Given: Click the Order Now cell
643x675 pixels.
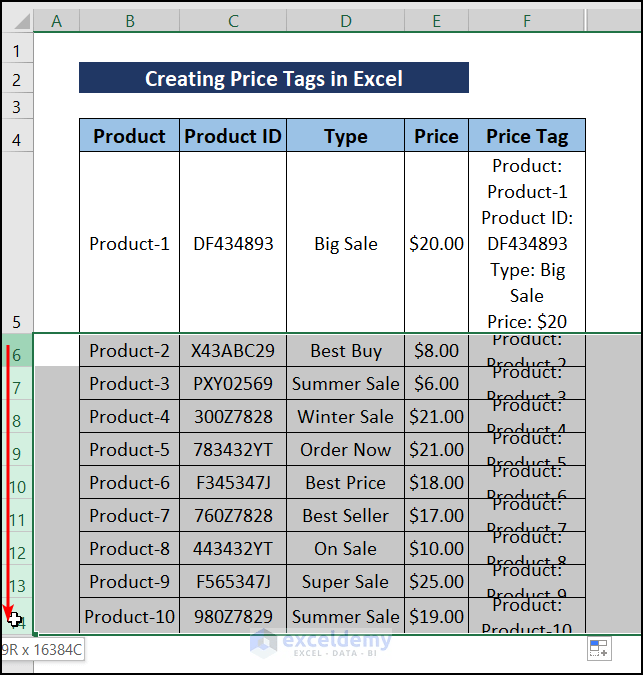Looking at the screenshot, I should tap(346, 449).
